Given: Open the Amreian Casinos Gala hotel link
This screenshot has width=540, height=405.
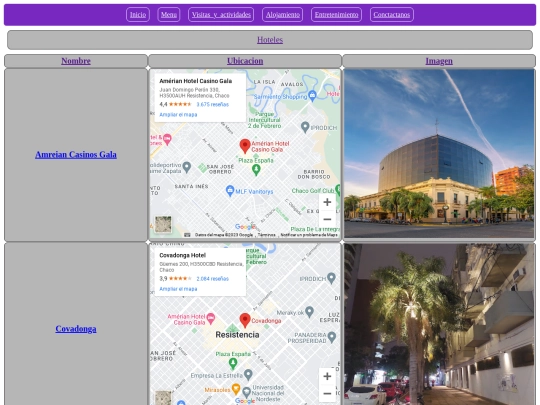Looking at the screenshot, I should (x=76, y=155).
